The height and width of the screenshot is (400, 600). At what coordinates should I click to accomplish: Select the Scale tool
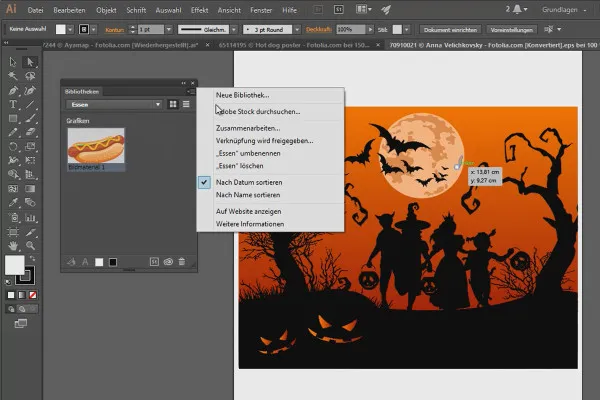tap(30, 147)
